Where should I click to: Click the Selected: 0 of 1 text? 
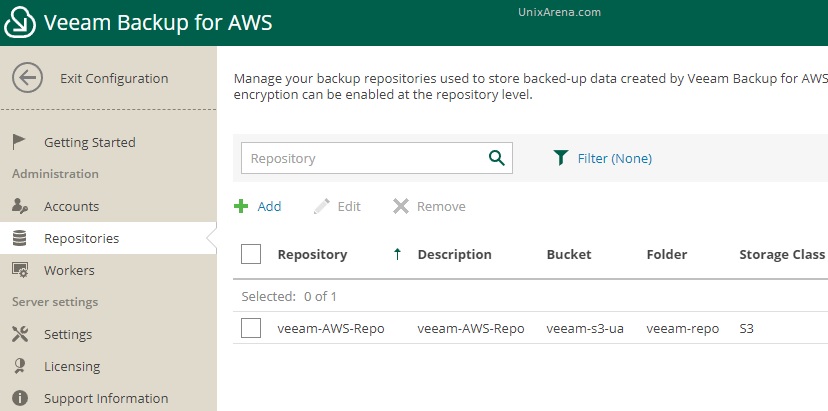[x=289, y=296]
